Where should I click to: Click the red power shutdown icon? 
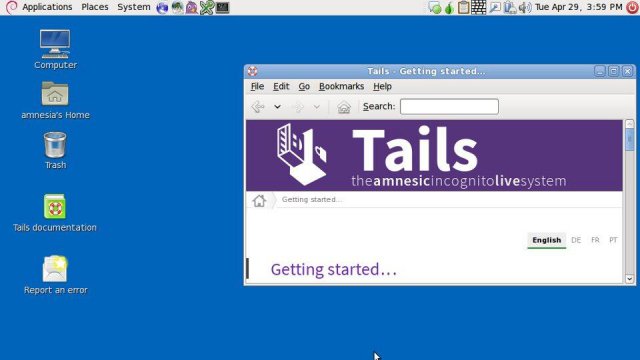tap(632, 7)
